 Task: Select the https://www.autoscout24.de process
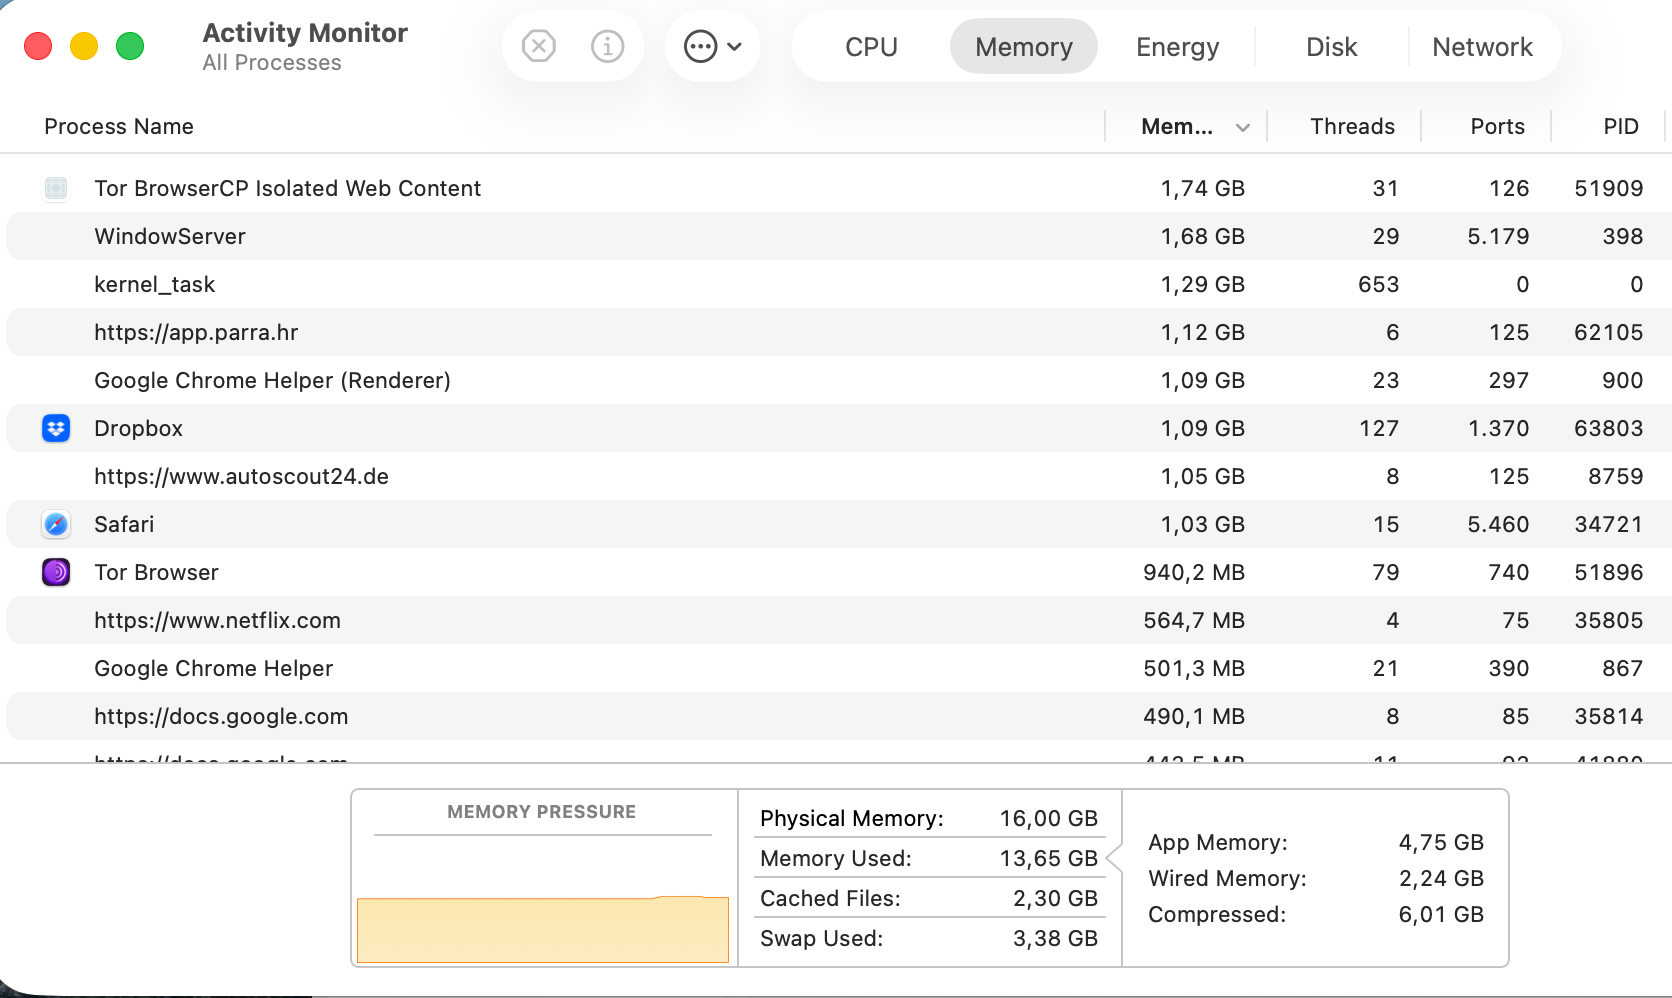tap(241, 477)
